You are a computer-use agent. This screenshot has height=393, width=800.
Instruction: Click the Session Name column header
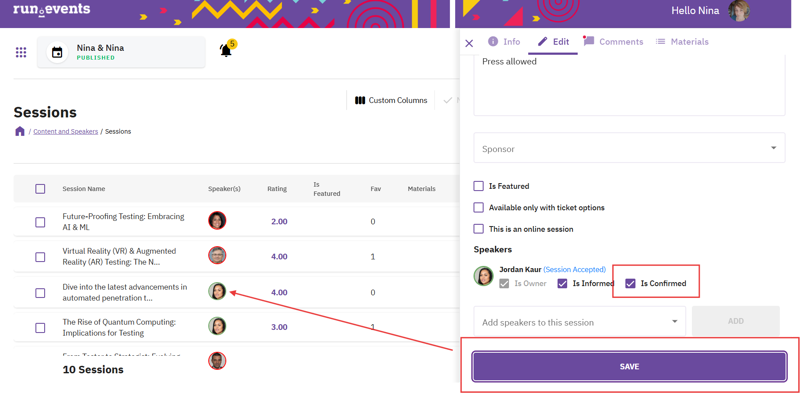[84, 189]
